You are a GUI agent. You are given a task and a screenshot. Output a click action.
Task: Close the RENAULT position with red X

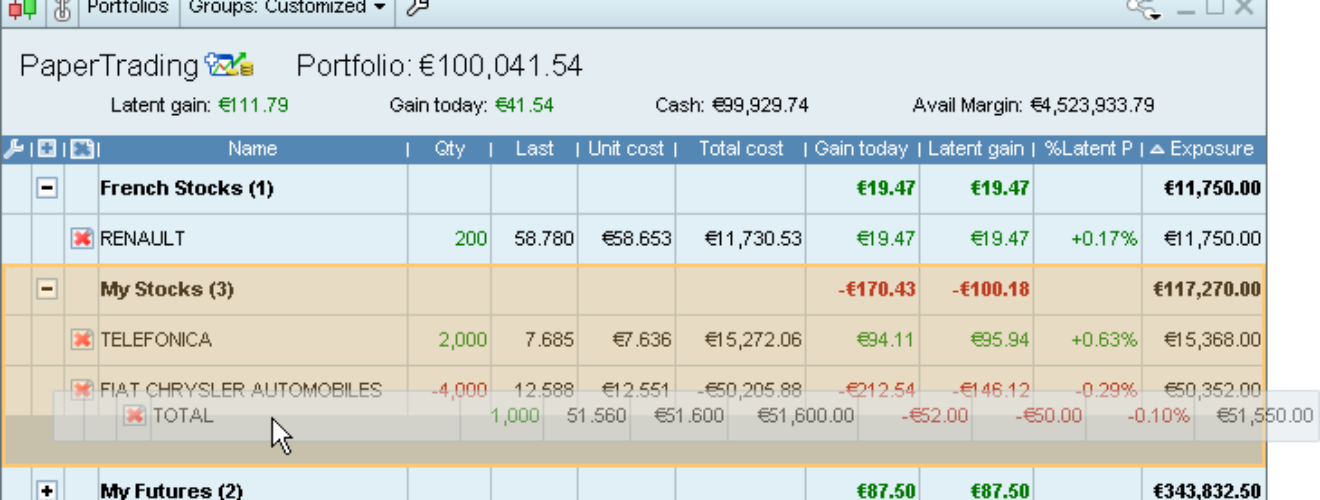(82, 239)
